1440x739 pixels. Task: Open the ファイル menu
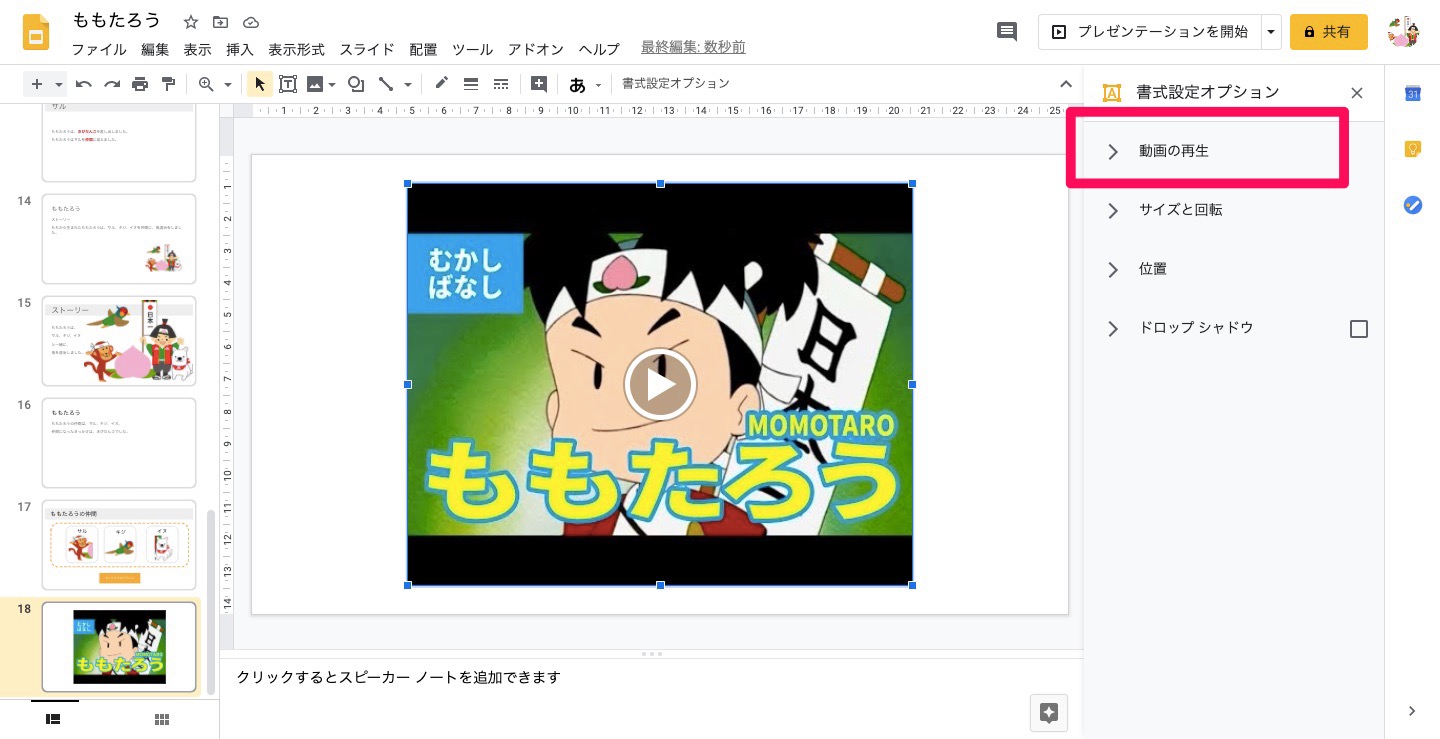pos(99,49)
